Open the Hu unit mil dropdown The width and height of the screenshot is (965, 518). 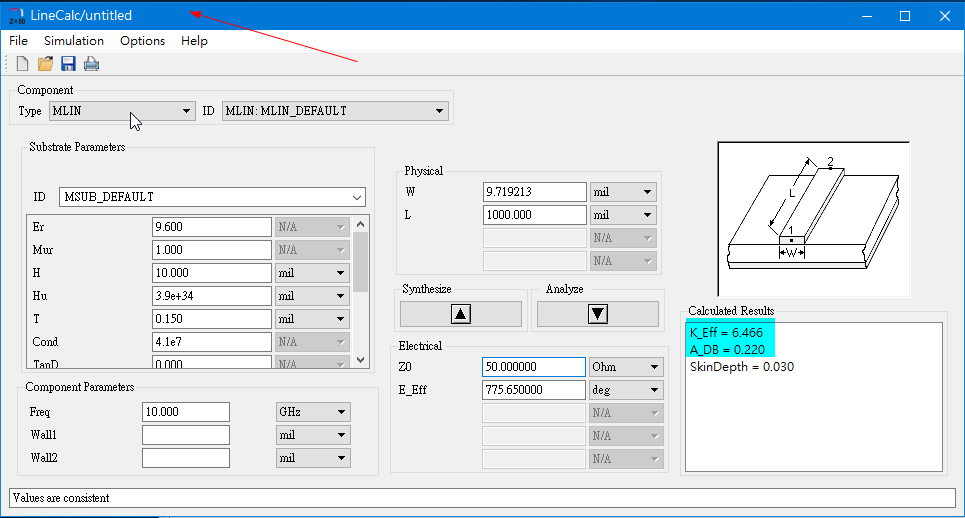313,296
